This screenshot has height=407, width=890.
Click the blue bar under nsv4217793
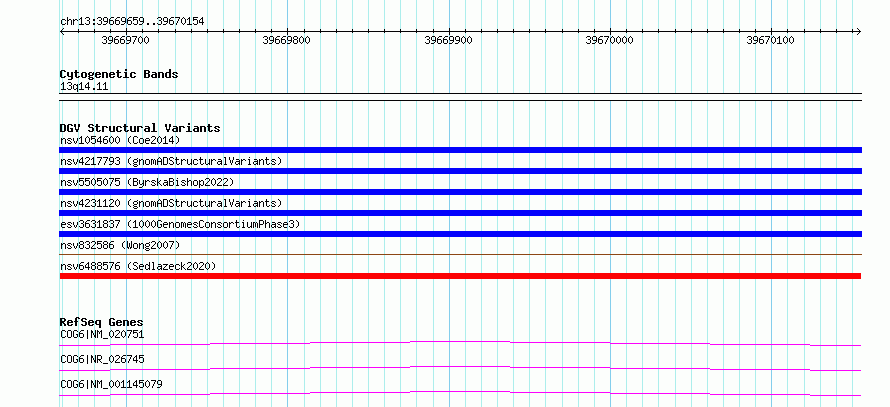(x=460, y=171)
